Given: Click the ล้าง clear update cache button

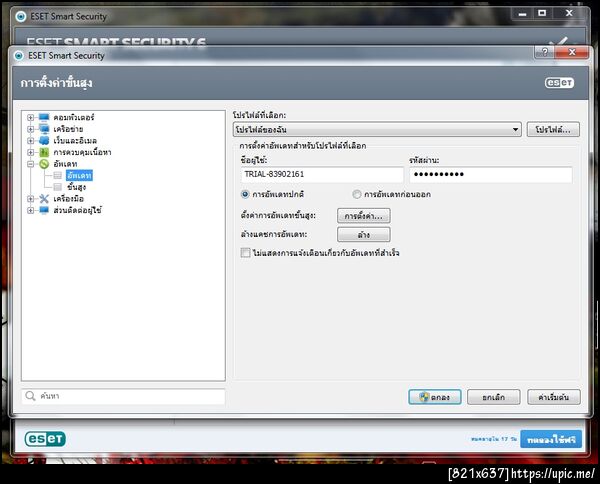Looking at the screenshot, I should (x=364, y=235).
